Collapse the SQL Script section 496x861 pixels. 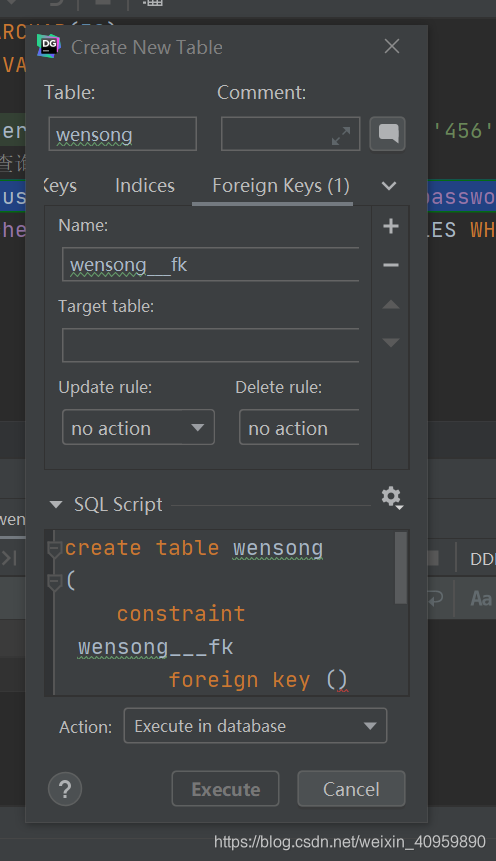pyautogui.click(x=56, y=504)
